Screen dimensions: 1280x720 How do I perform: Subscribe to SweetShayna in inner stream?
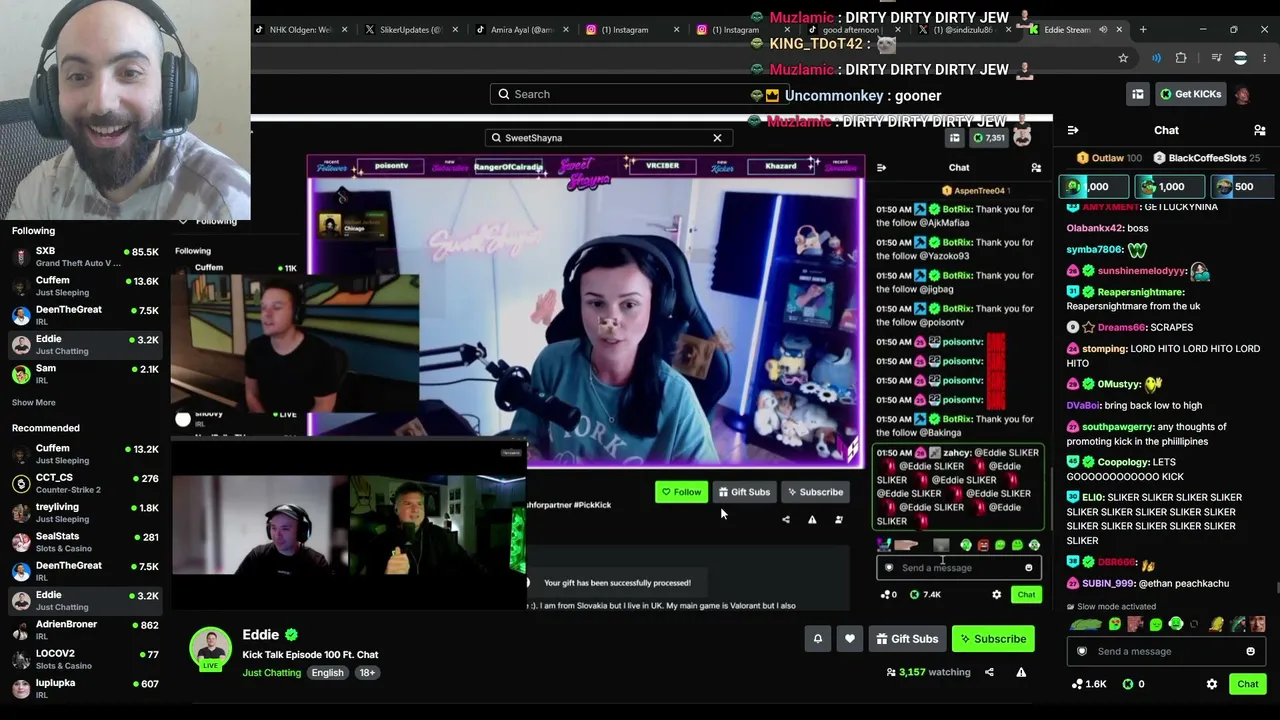coord(815,492)
